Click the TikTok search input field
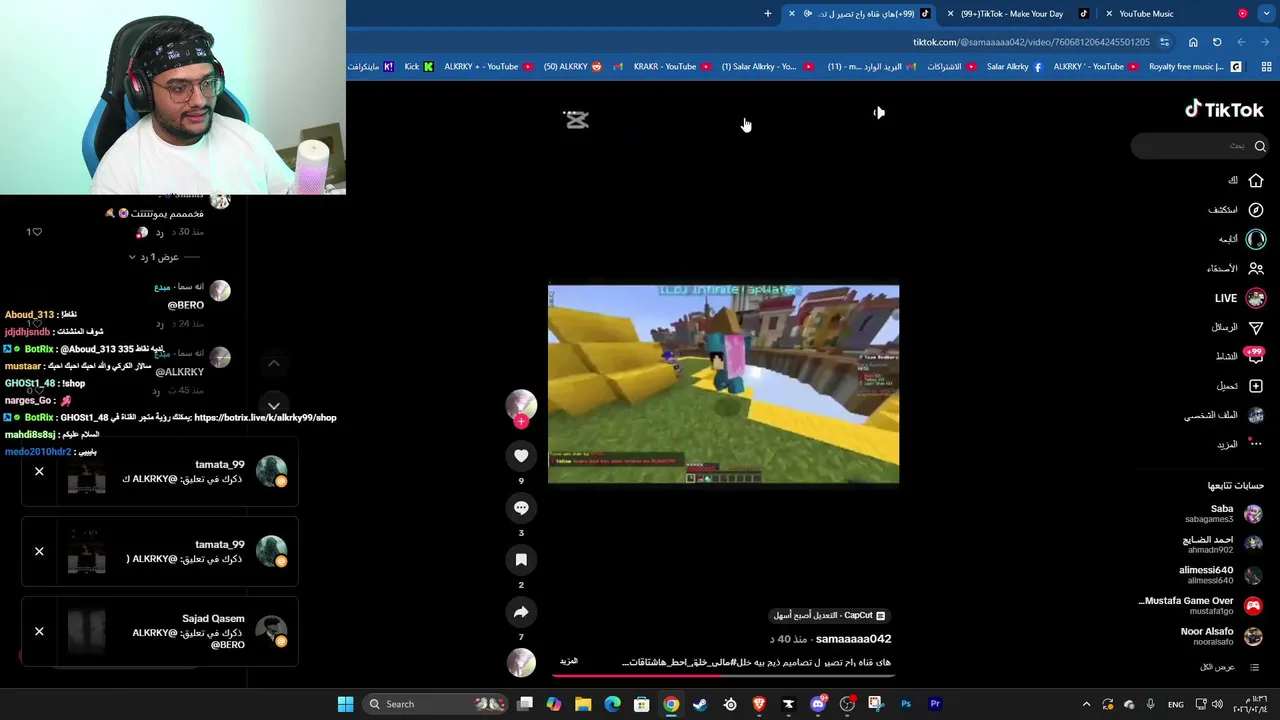Image resolution: width=1280 pixels, height=720 pixels. tap(1200, 146)
